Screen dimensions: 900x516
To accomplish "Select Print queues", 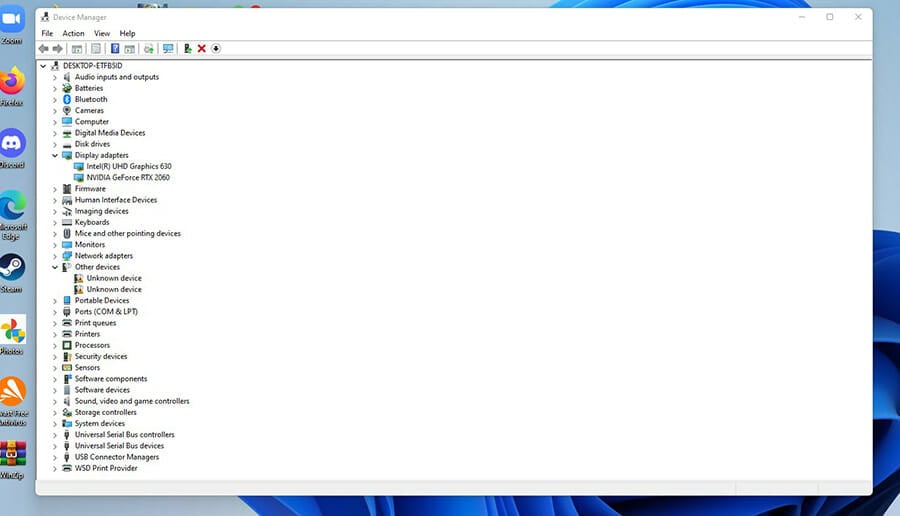I will (95, 323).
